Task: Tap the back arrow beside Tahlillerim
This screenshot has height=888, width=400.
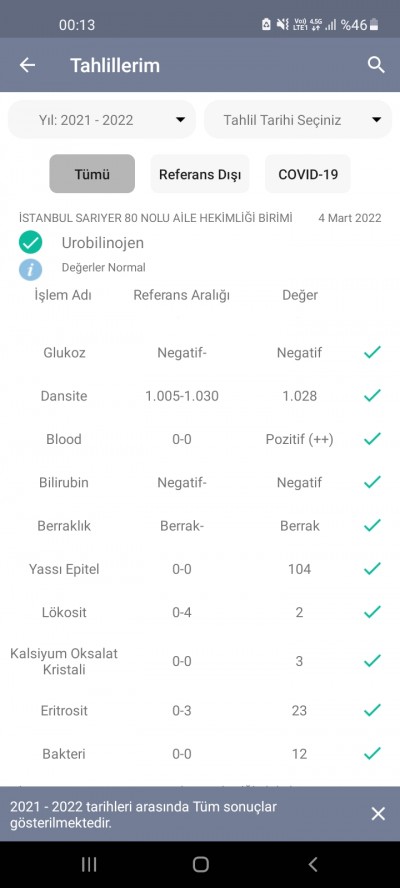Action: (x=27, y=65)
